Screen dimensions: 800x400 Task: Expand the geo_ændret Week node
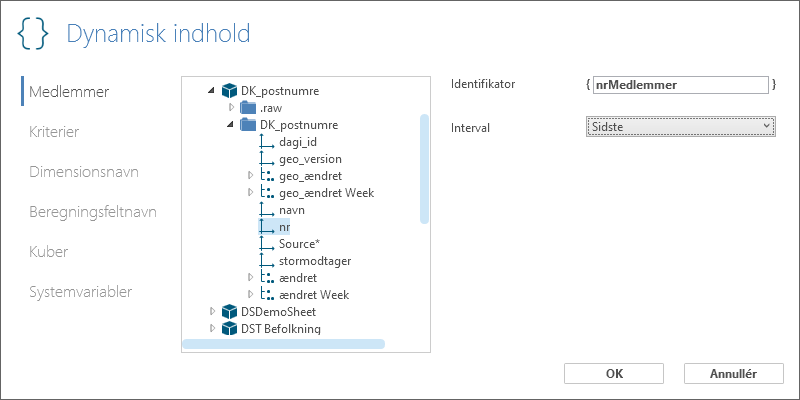point(250,192)
